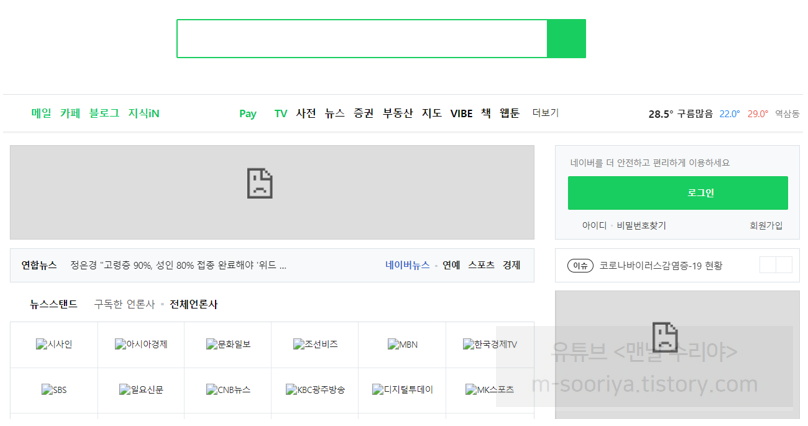Click the 네이버를 더 안전하고 편리하게 이용하세요 text
Viewport: 808px width, 426px height.
650,163
